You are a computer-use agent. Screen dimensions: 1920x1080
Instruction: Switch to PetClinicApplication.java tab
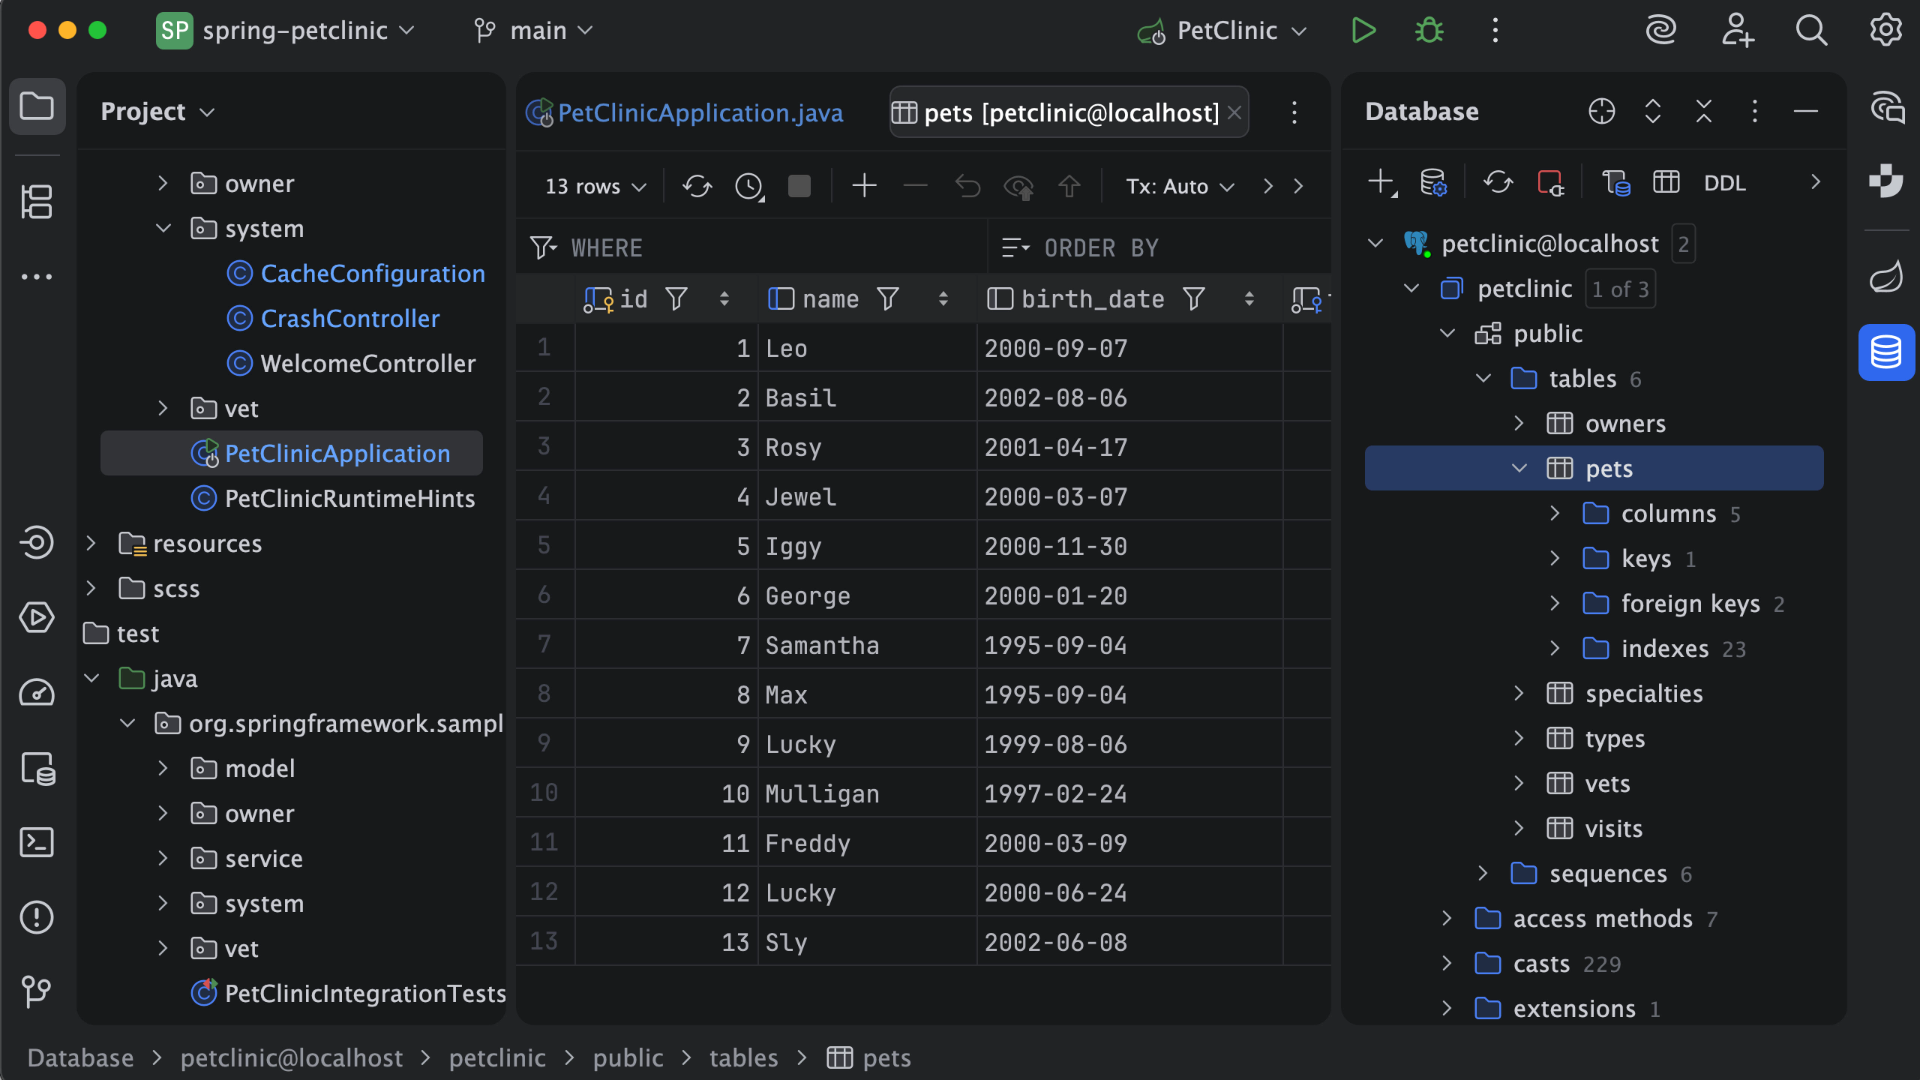point(699,113)
